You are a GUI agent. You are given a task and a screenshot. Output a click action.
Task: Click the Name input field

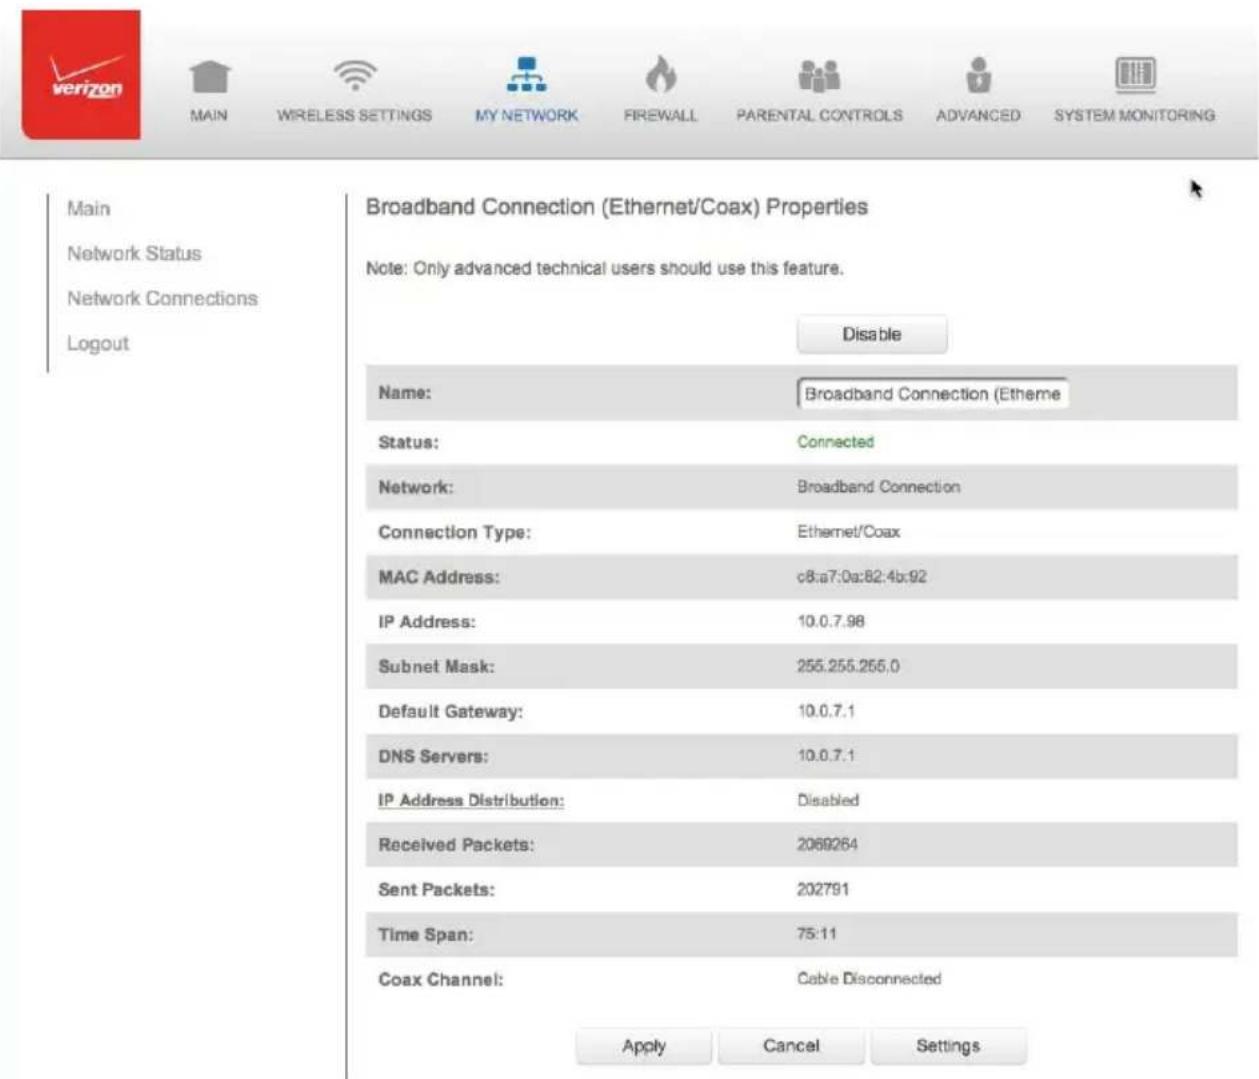point(932,394)
